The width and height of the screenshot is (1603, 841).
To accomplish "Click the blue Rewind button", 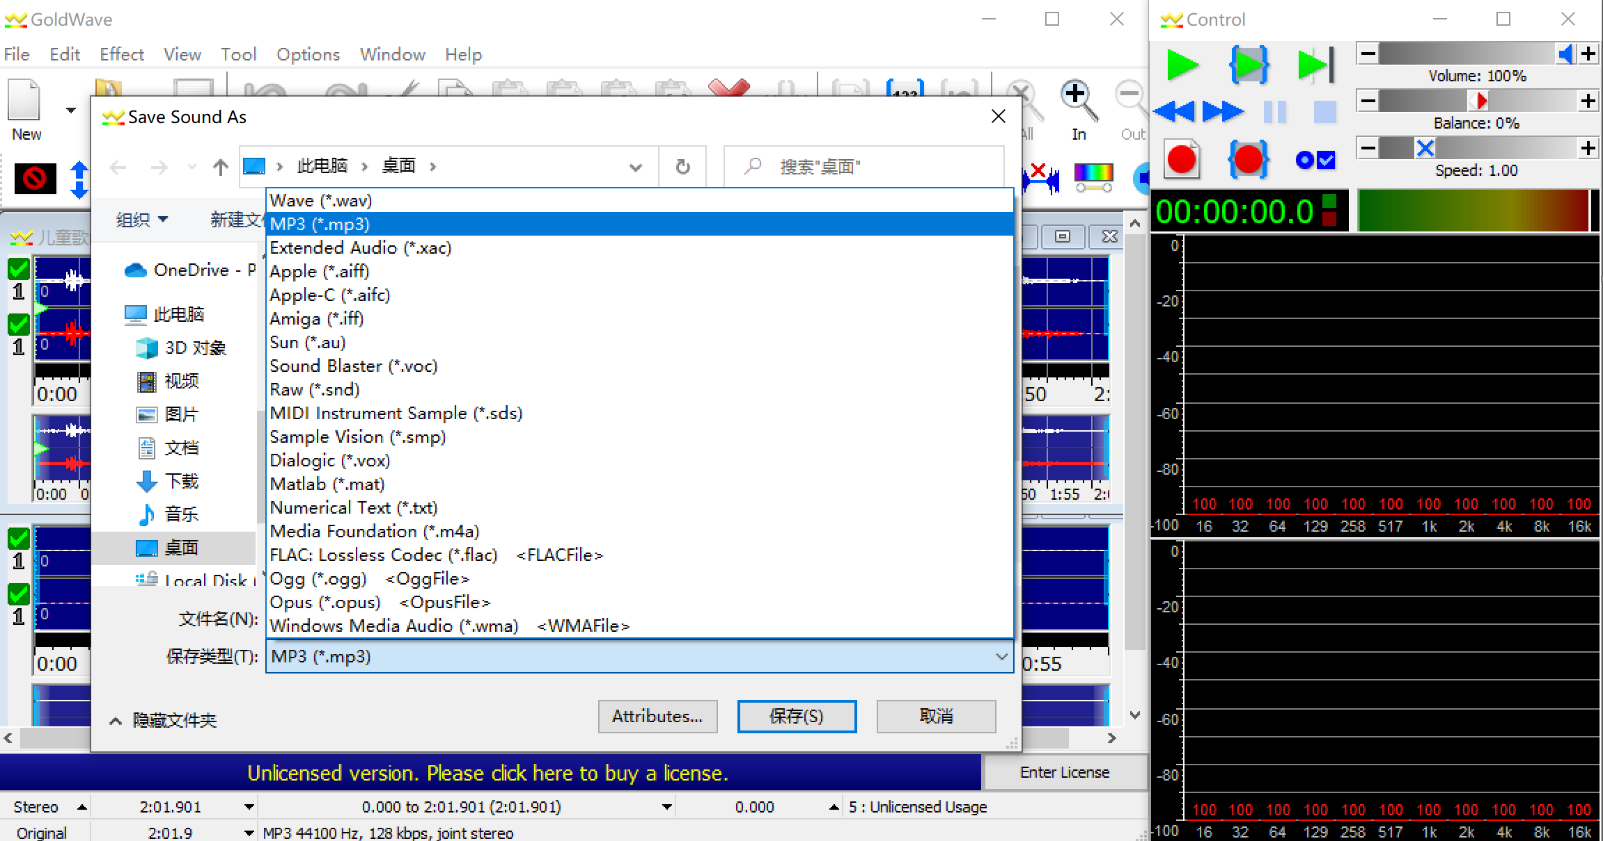I will pyautogui.click(x=1174, y=111).
